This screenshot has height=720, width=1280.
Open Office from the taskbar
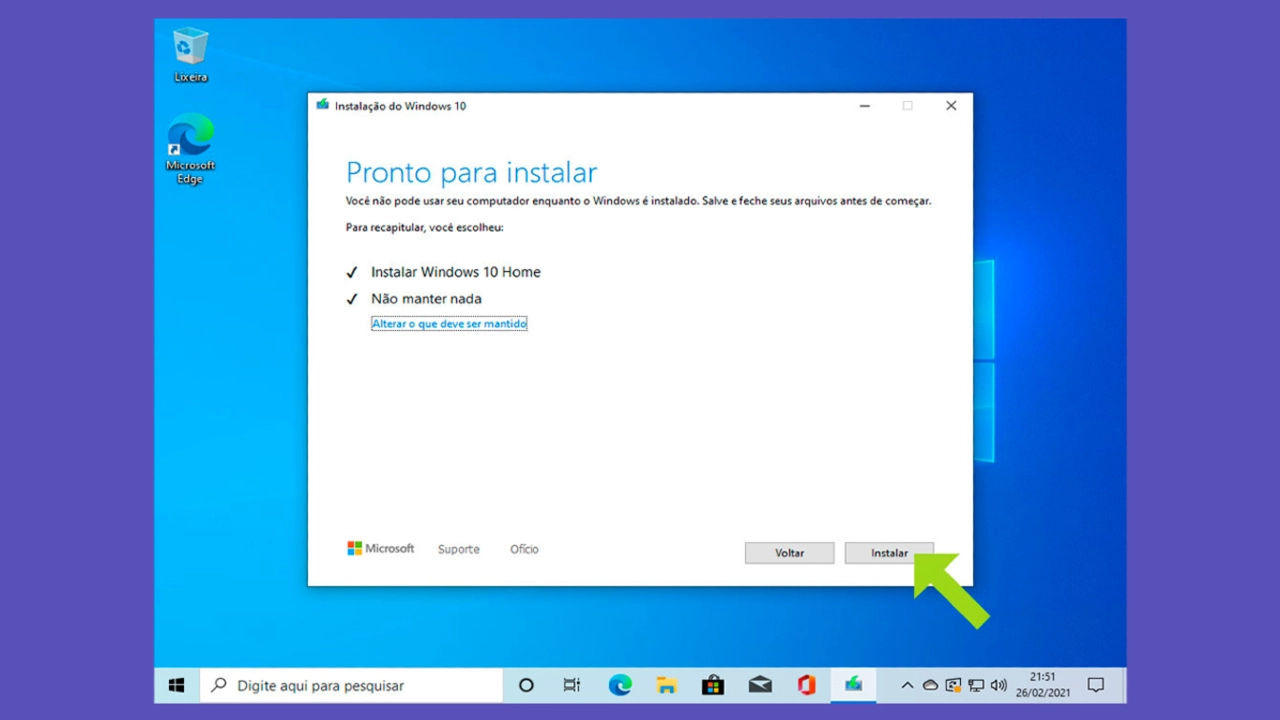coord(806,685)
